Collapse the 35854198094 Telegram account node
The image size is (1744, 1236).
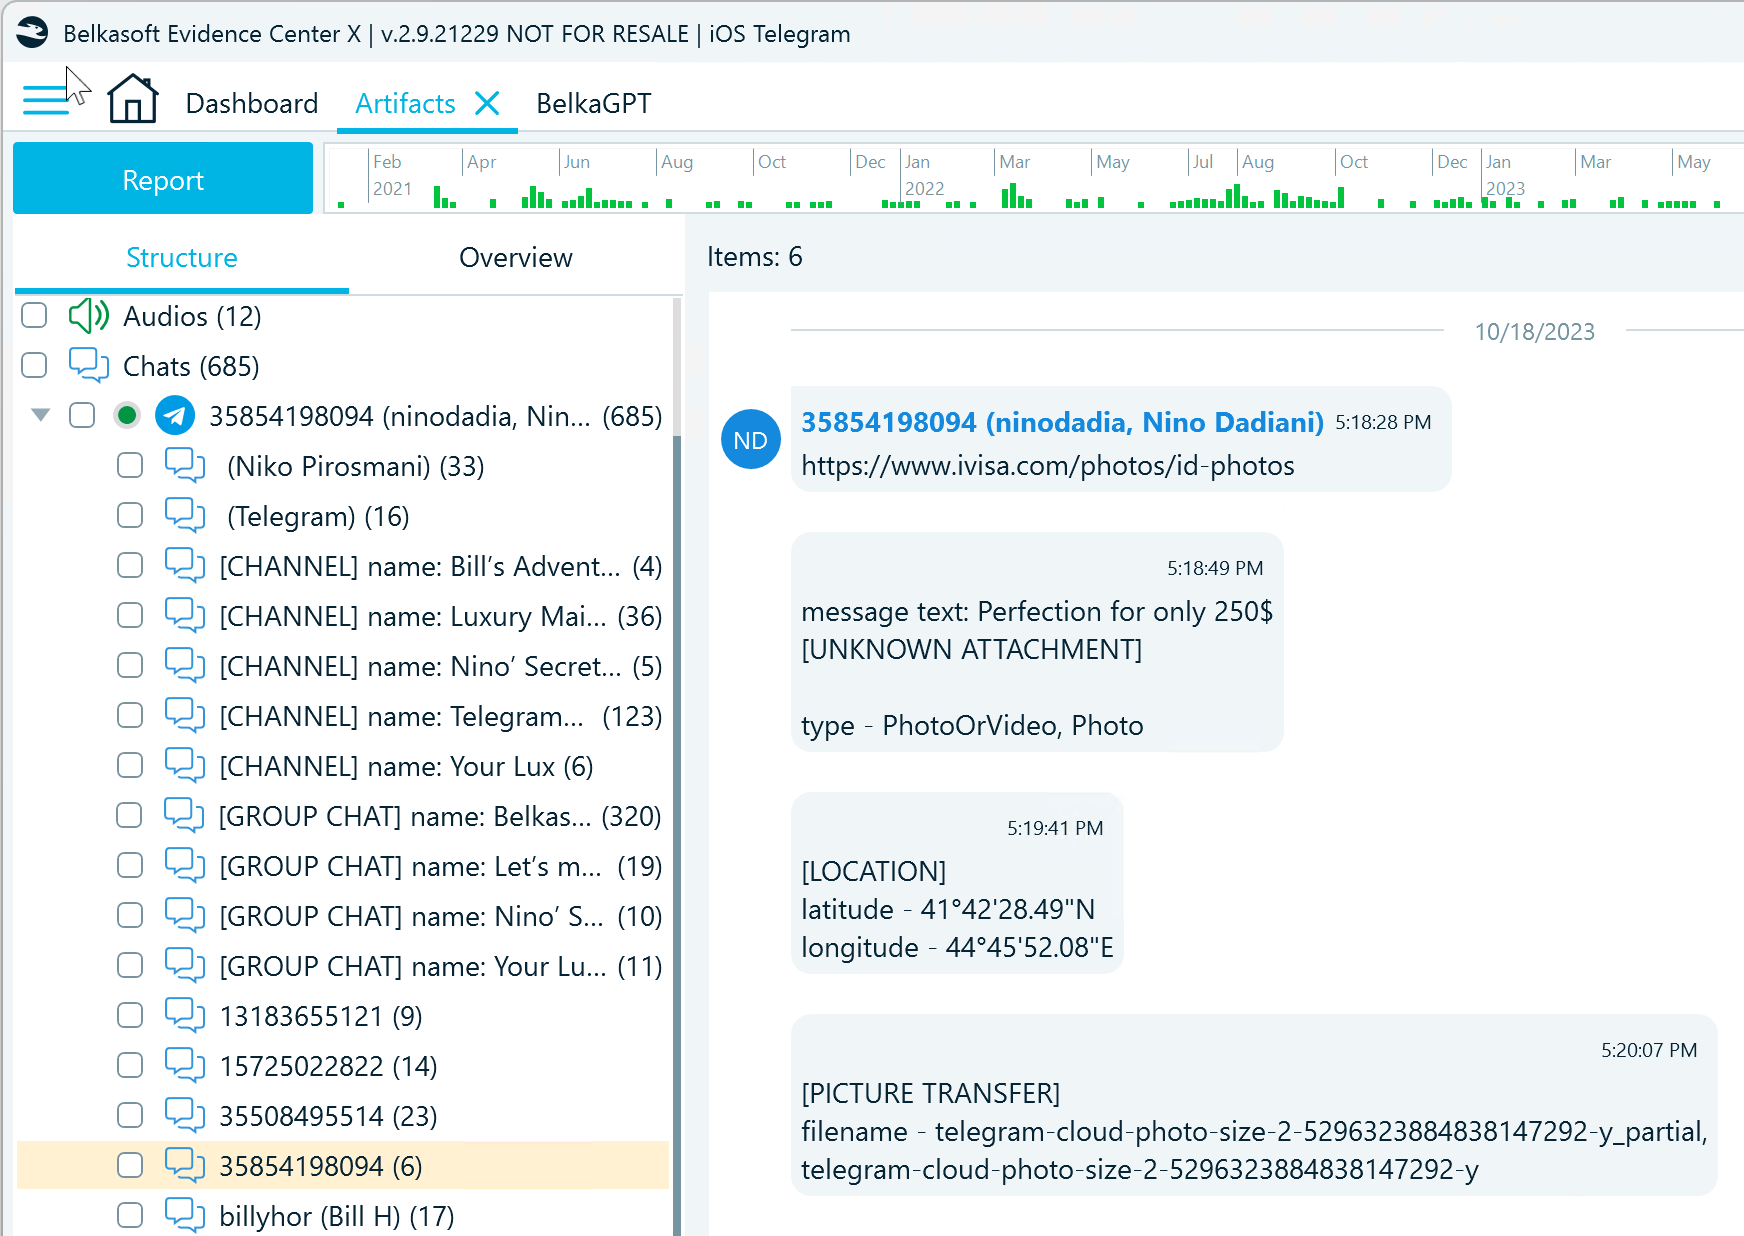[40, 415]
